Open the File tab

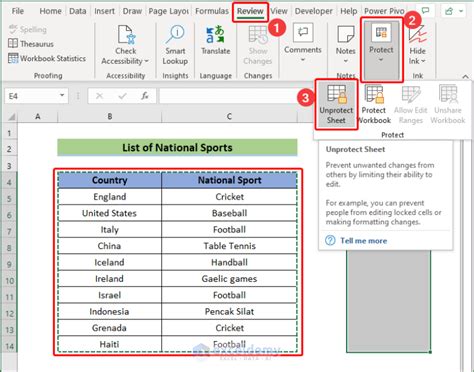(18, 11)
